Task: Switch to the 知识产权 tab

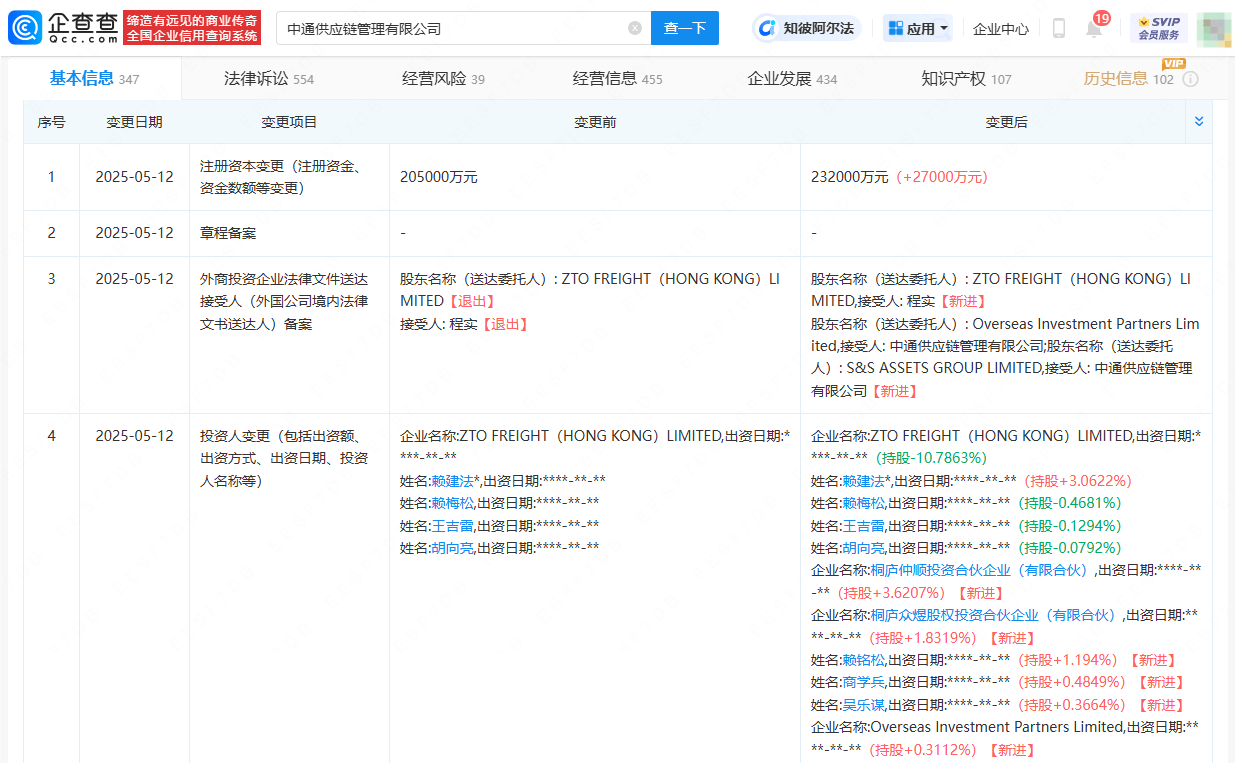Action: 966,78
